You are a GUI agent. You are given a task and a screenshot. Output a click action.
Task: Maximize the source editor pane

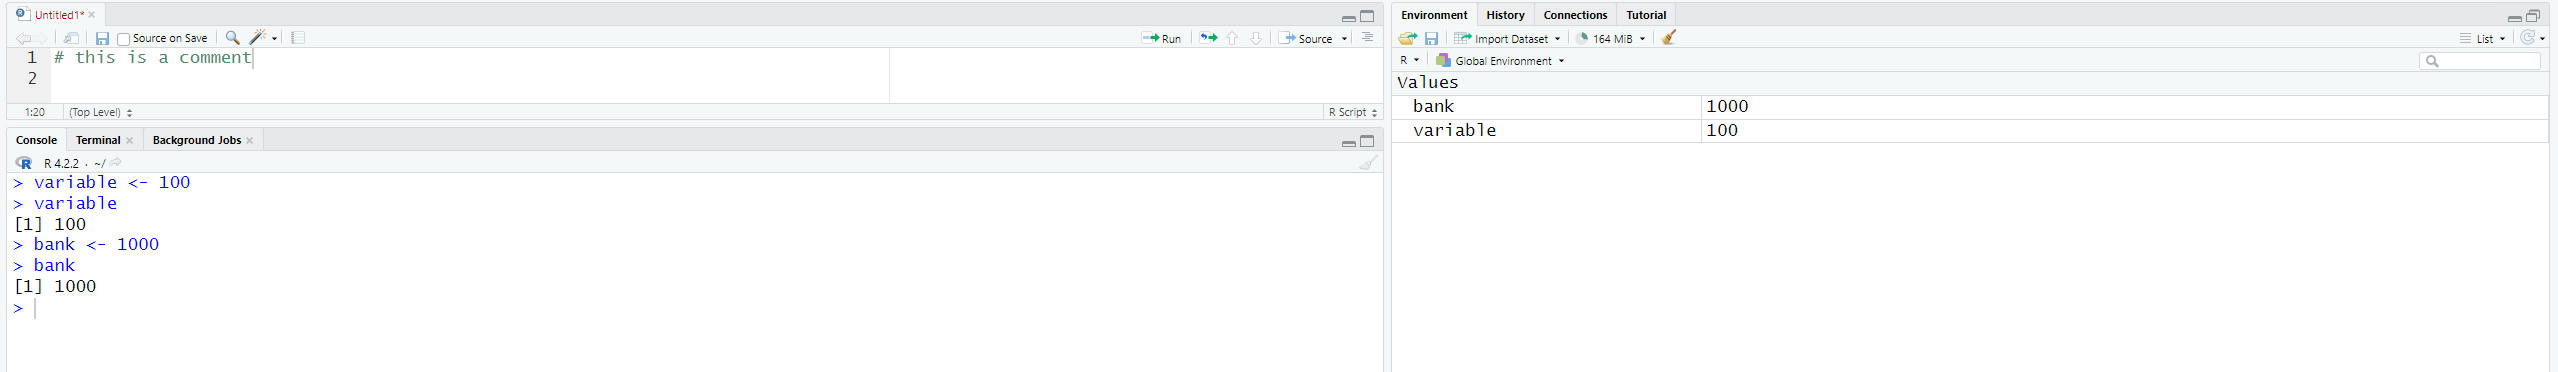pyautogui.click(x=1367, y=16)
